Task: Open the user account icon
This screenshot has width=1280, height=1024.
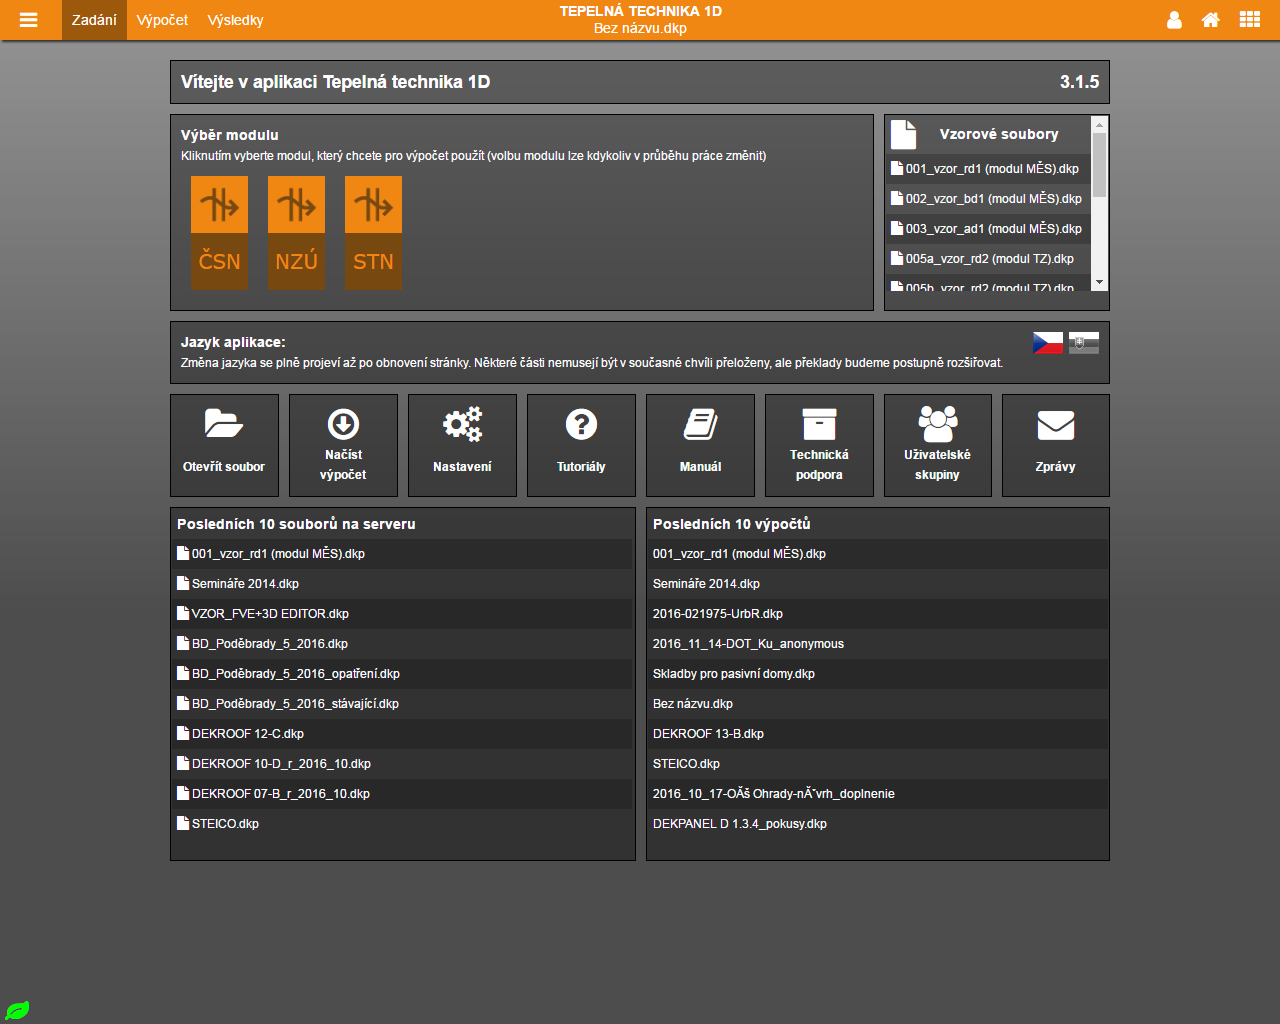Action: tap(1174, 20)
